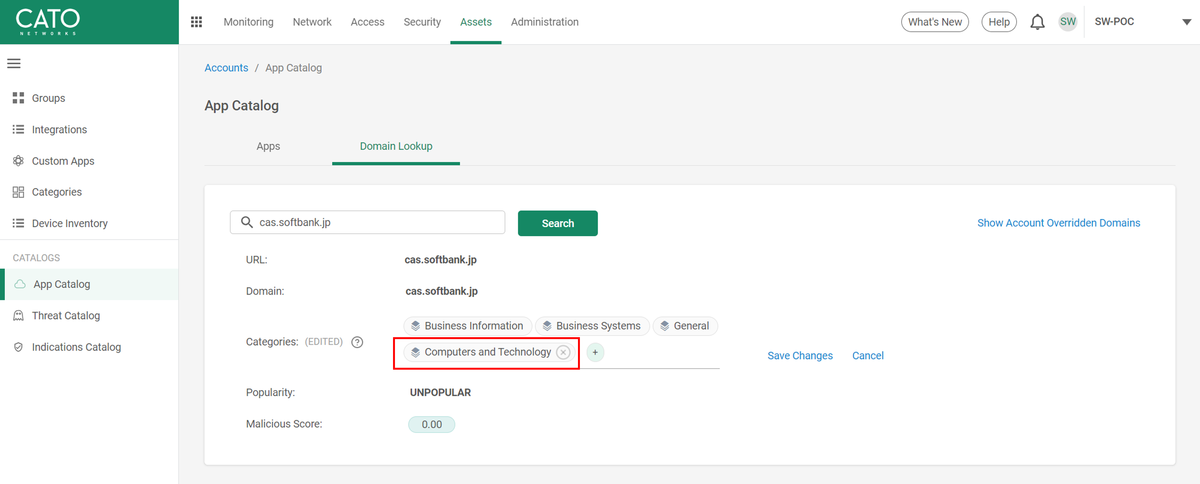This screenshot has width=1200, height=484.
Task: Select the Domain Lookup tab
Action: tap(396, 146)
